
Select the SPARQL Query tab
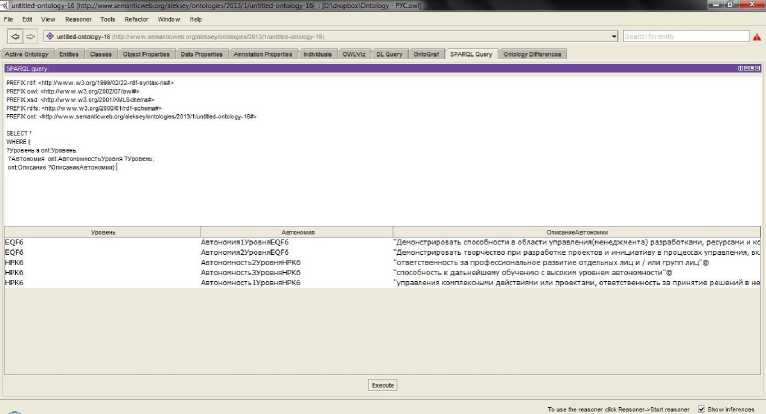[x=471, y=54]
